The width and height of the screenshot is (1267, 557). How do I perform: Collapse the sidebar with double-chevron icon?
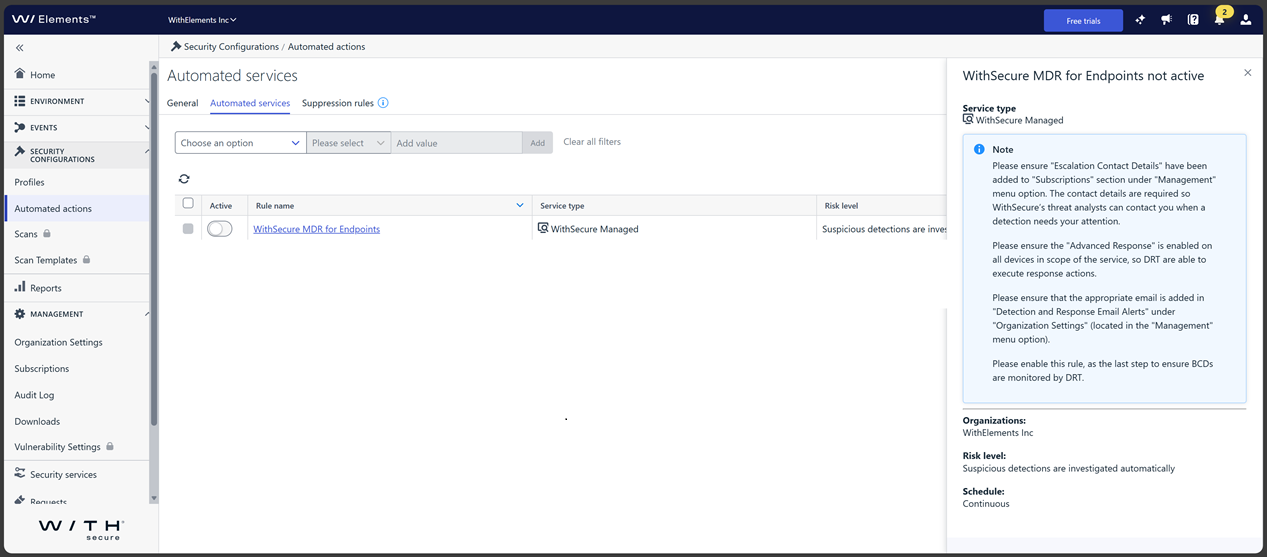pyautogui.click(x=20, y=47)
